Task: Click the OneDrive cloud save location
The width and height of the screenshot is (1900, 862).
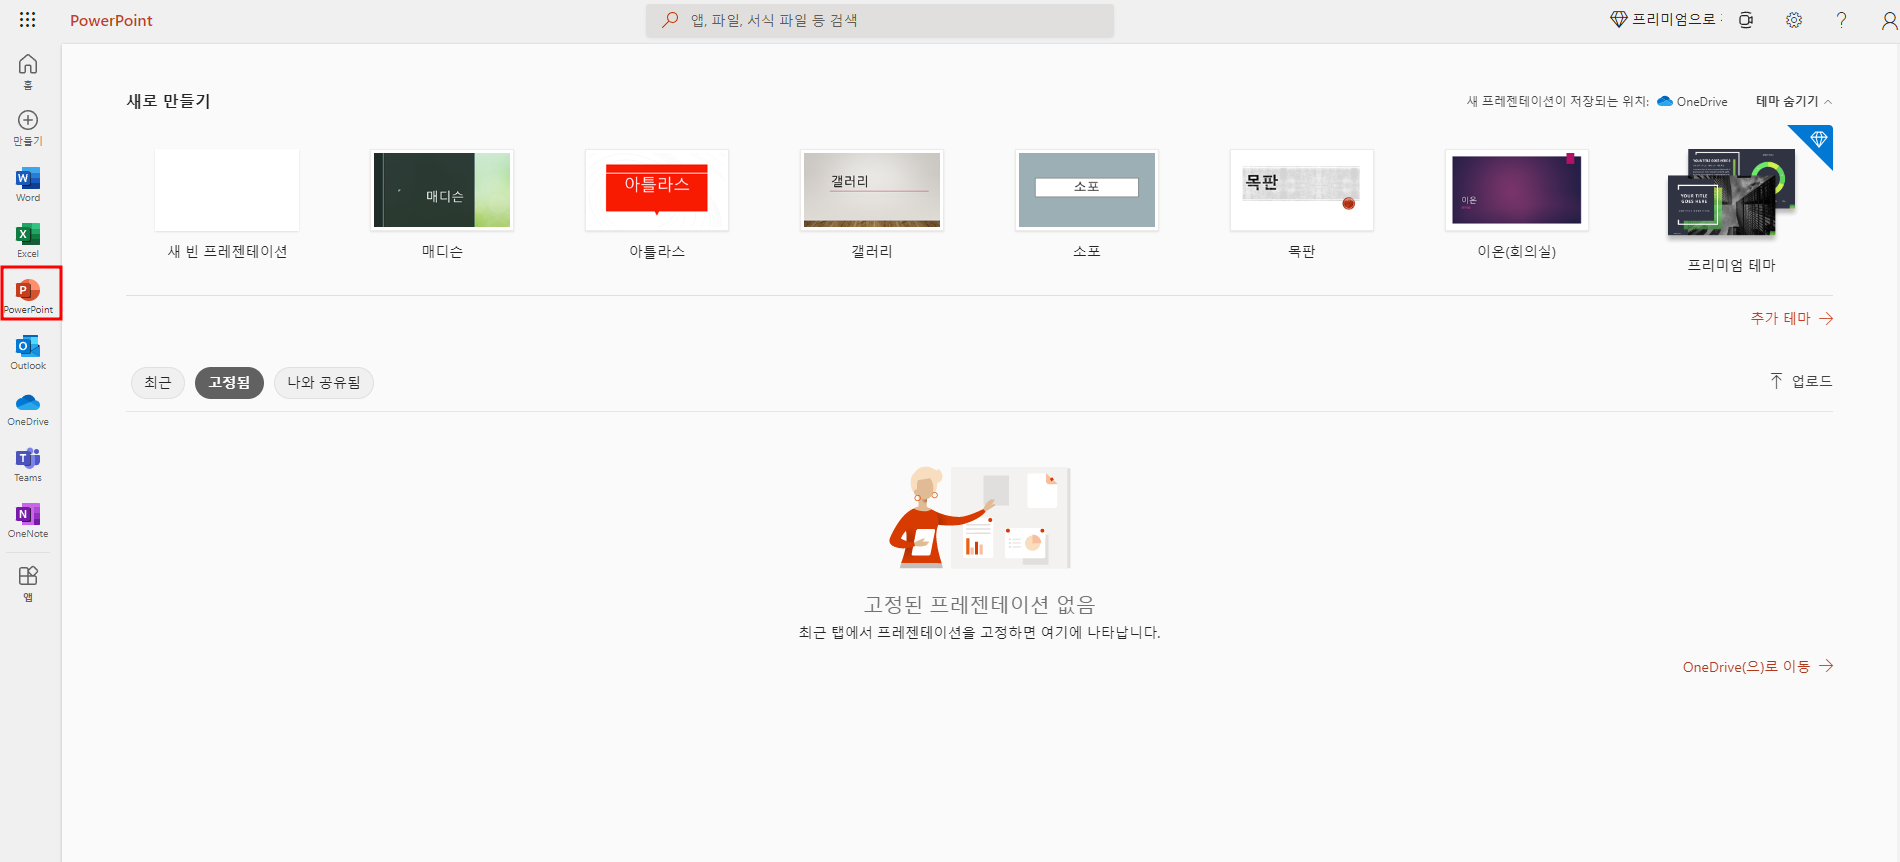Action: coord(1692,101)
